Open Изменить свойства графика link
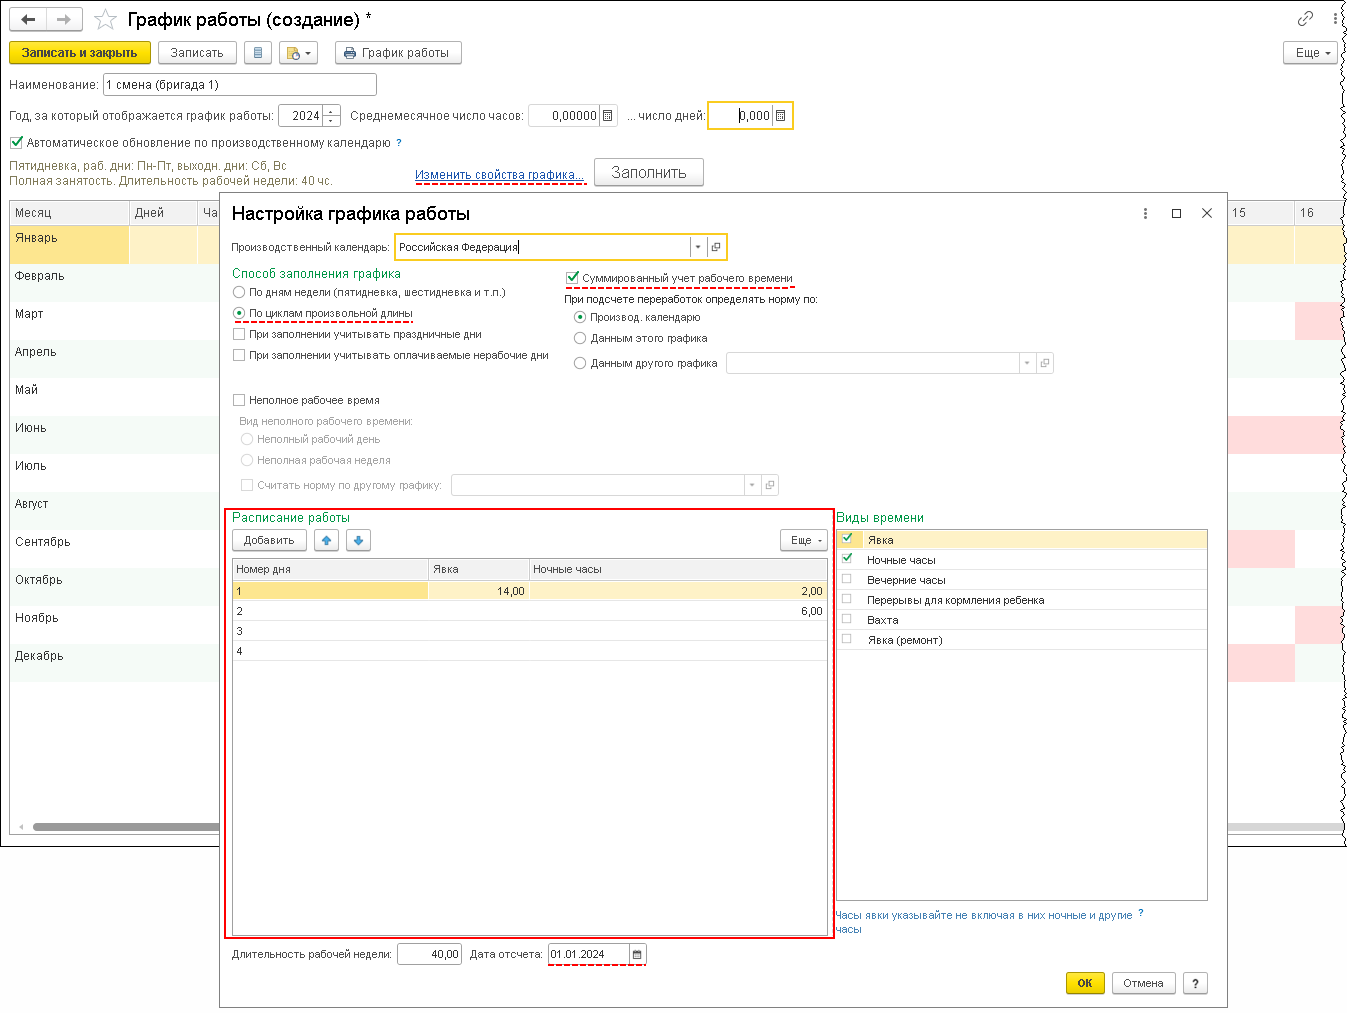 499,175
